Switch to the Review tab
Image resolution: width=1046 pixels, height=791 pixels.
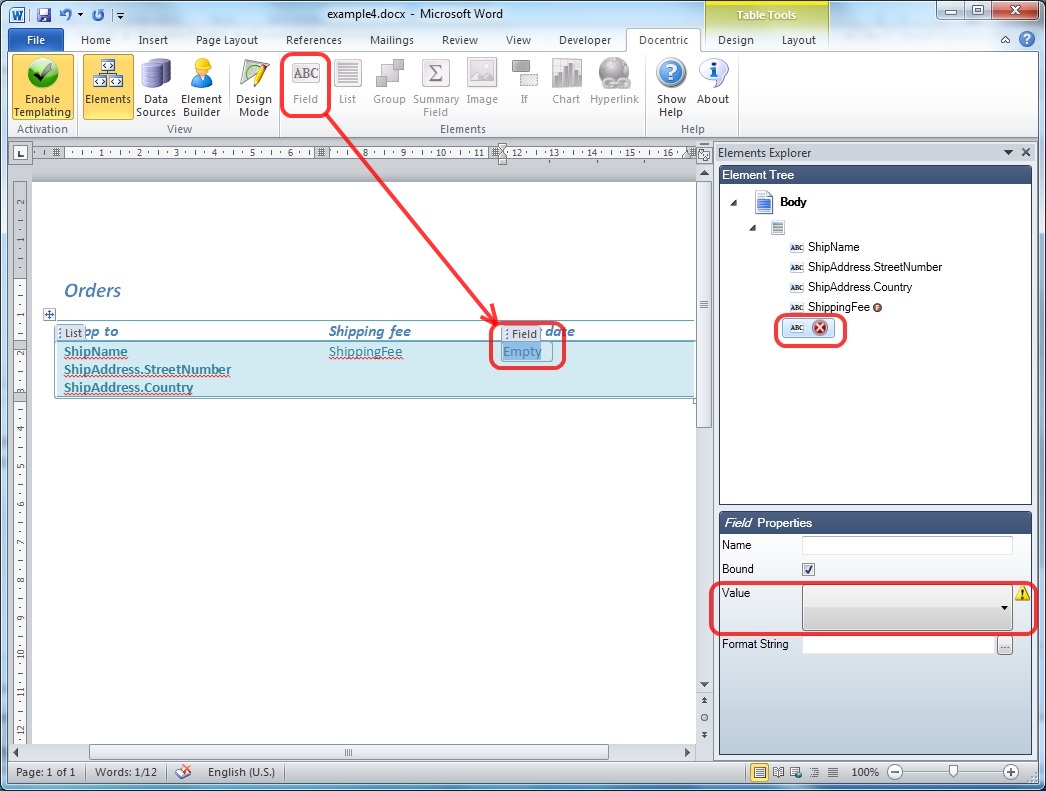(x=460, y=40)
